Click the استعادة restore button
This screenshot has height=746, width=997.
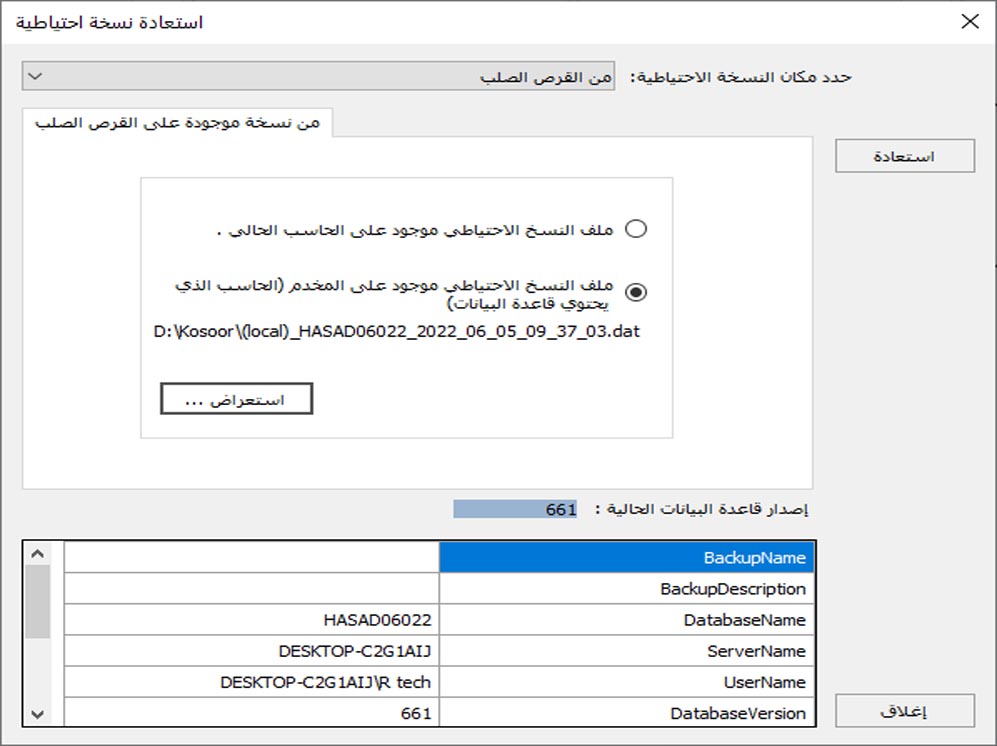905,156
